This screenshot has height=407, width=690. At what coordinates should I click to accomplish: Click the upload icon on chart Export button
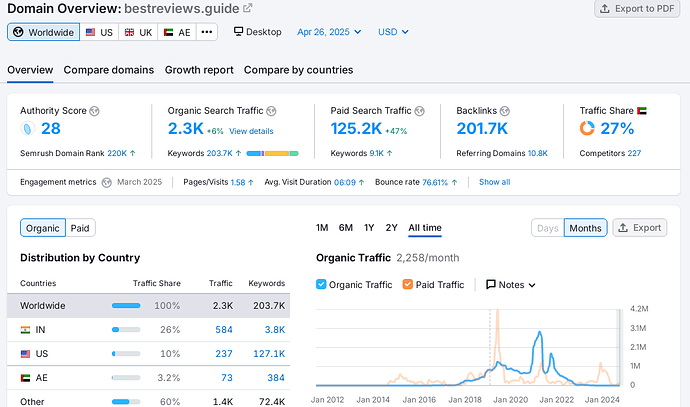click(623, 228)
